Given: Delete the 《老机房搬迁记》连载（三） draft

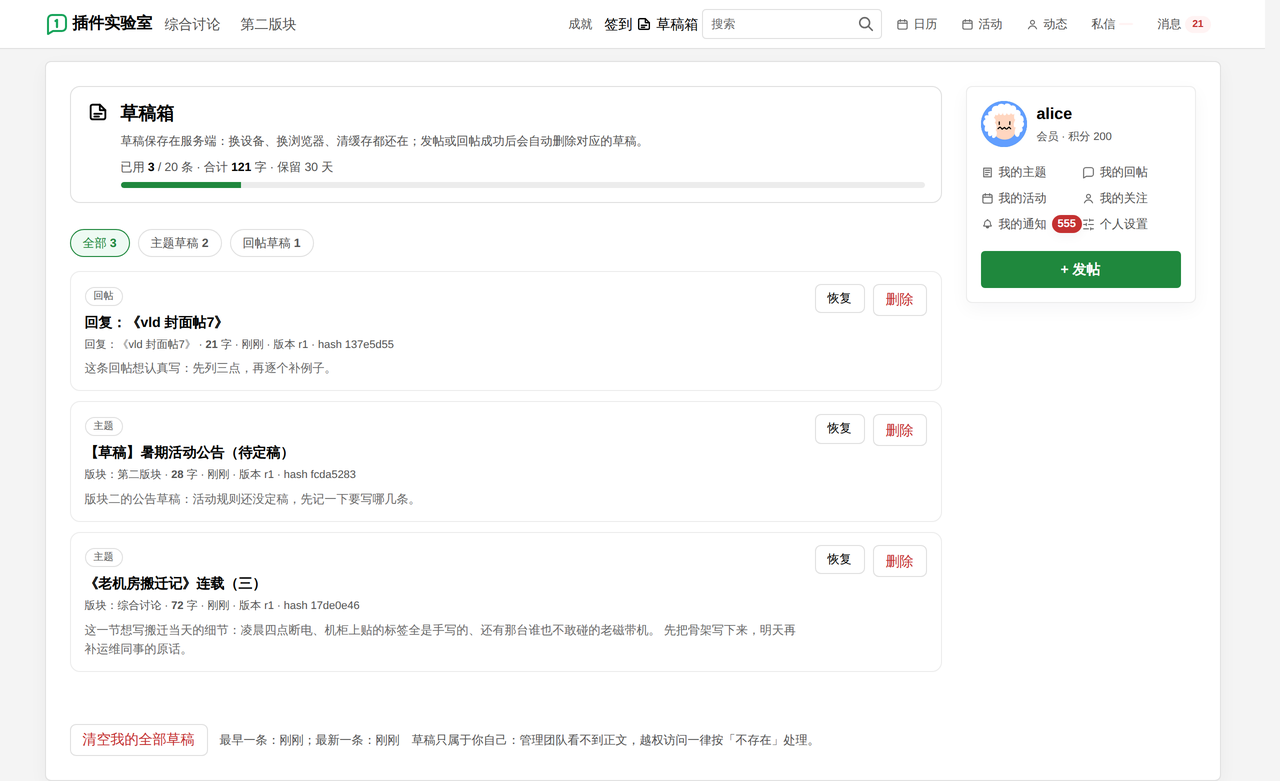Looking at the screenshot, I should click(x=900, y=560).
